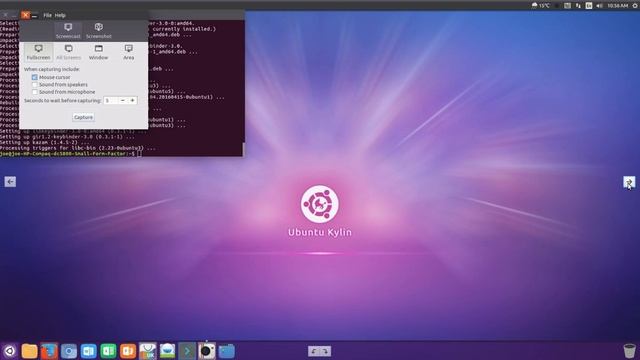Viewport: 640px width, 360px height.
Task: Open the session gear menu in top panel
Action: (635, 5)
